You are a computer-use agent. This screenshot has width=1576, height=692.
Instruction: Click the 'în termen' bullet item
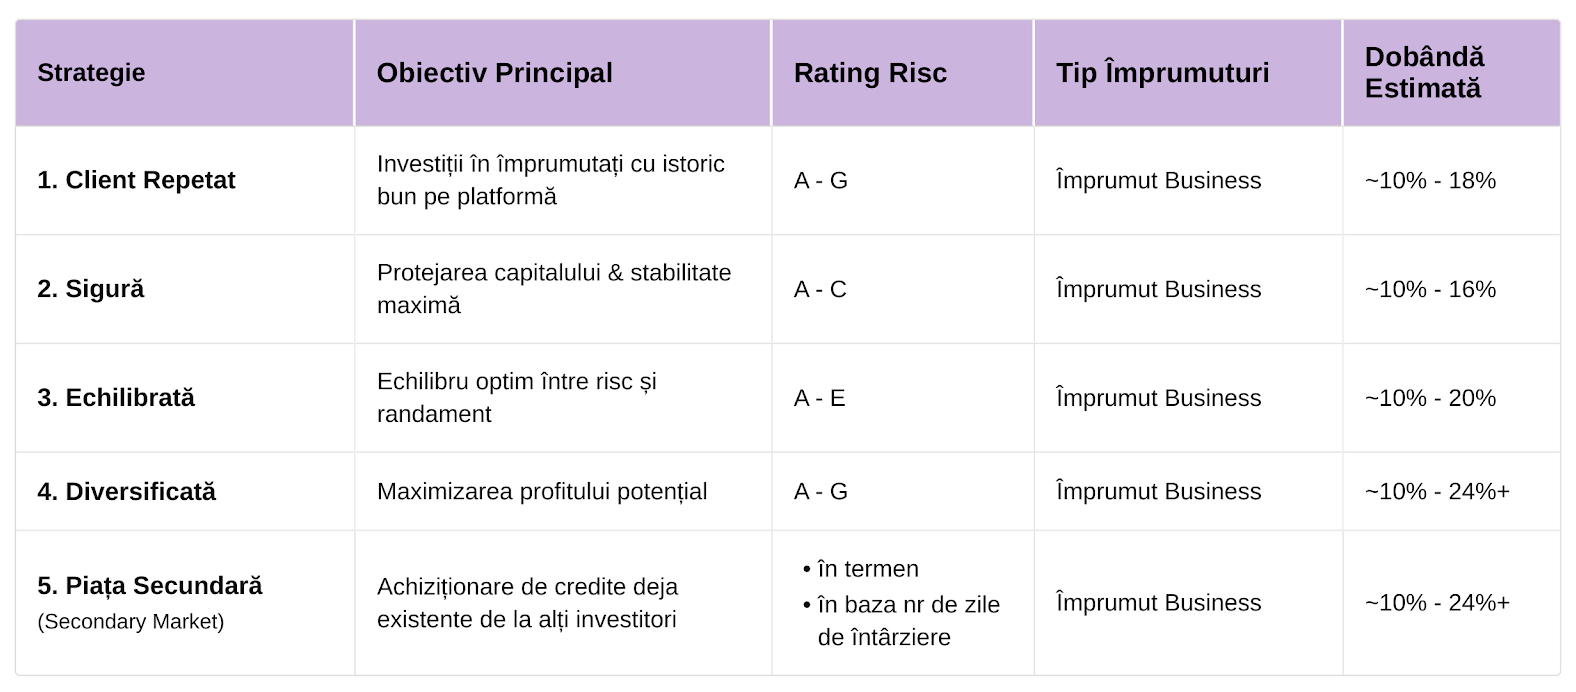(x=860, y=569)
